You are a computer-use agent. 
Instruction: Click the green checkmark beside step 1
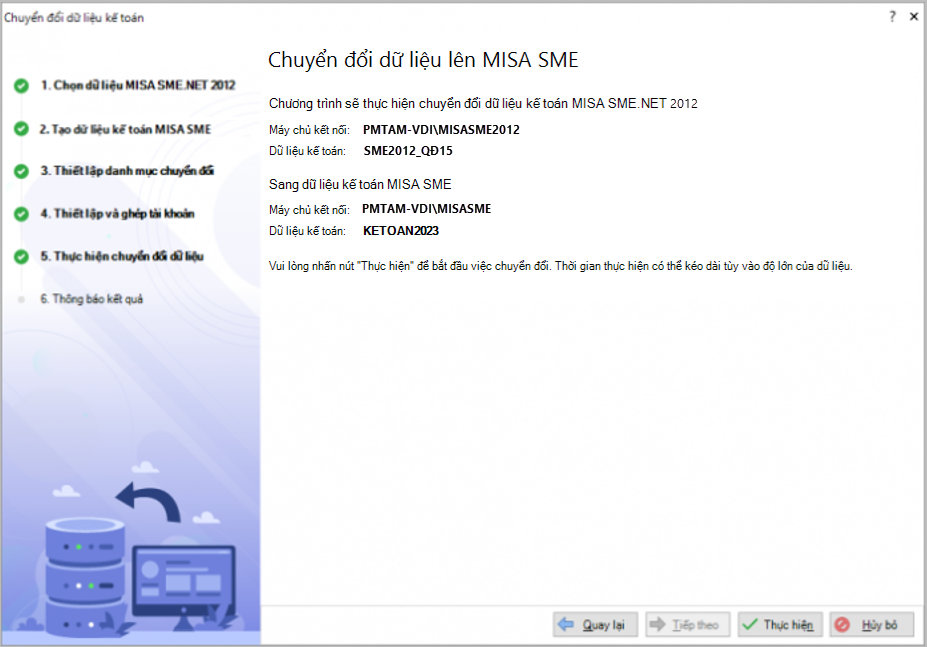pos(21,86)
